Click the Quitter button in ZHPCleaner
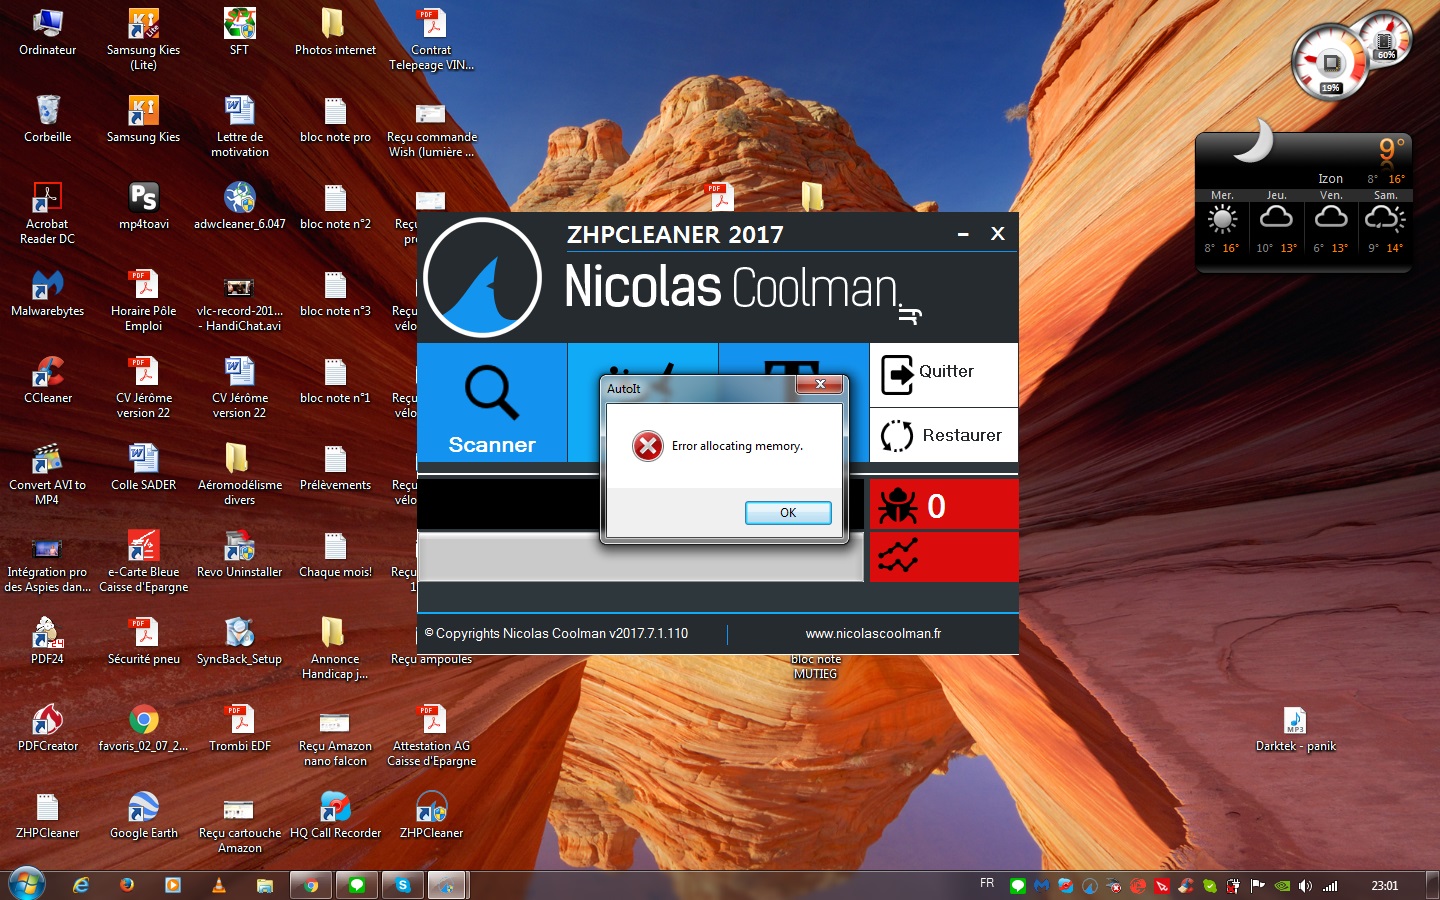The height and width of the screenshot is (900, 1440). click(x=944, y=374)
